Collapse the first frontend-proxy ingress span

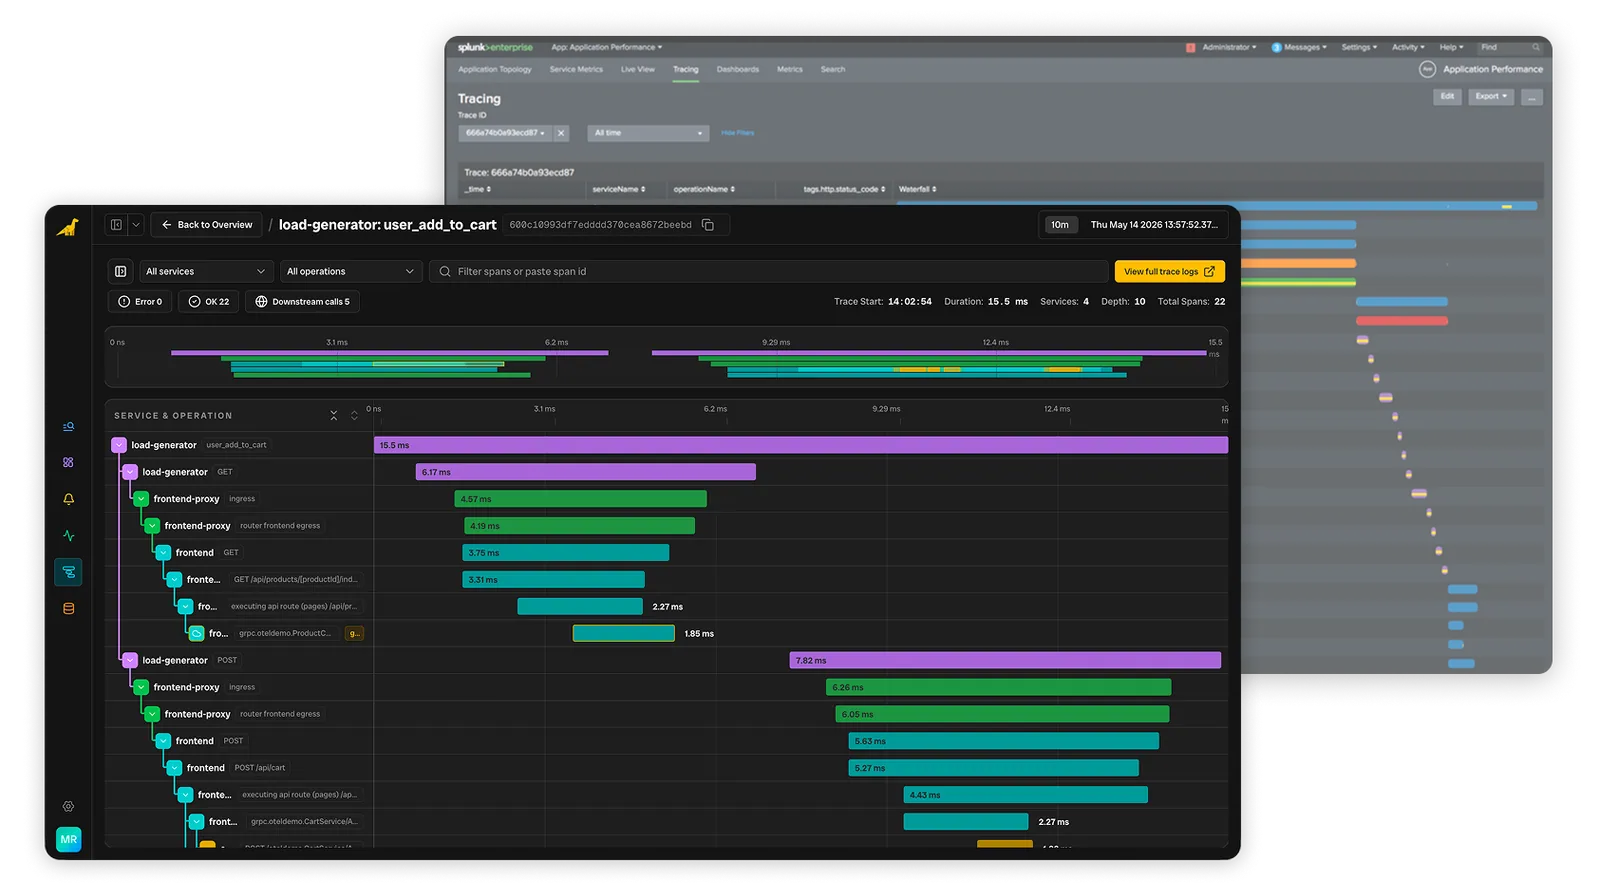141,498
